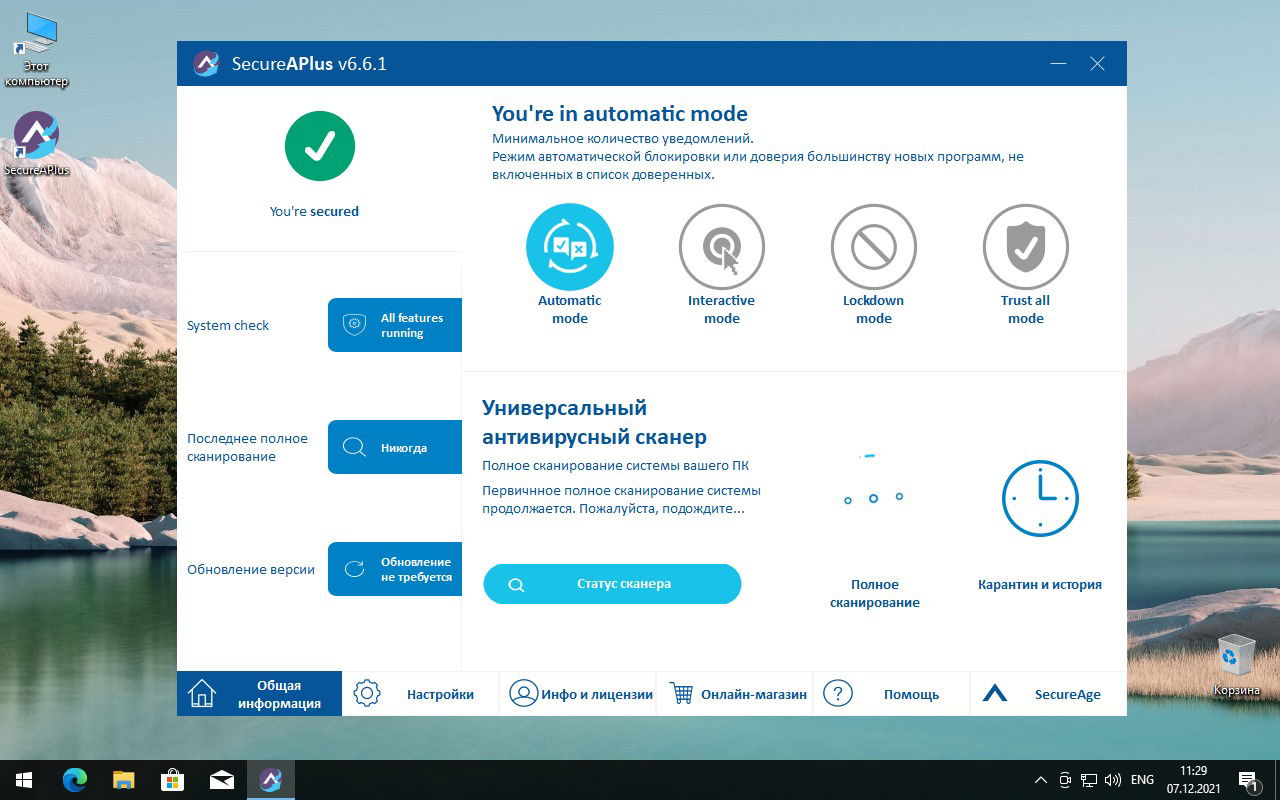The image size is (1280, 800).
Task: Click the green secured checkmark icon
Action: [x=320, y=146]
